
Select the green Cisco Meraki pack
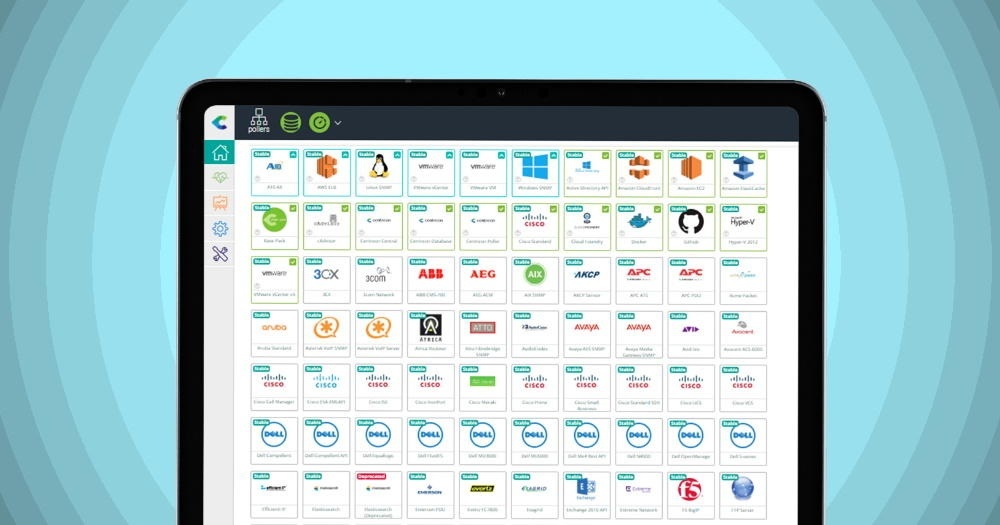[x=483, y=387]
